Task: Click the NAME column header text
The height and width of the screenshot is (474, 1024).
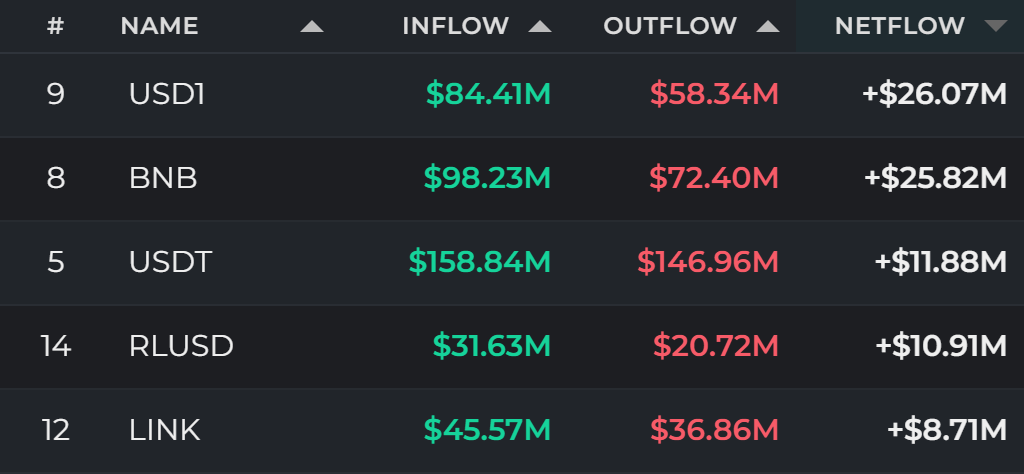Action: (x=159, y=26)
